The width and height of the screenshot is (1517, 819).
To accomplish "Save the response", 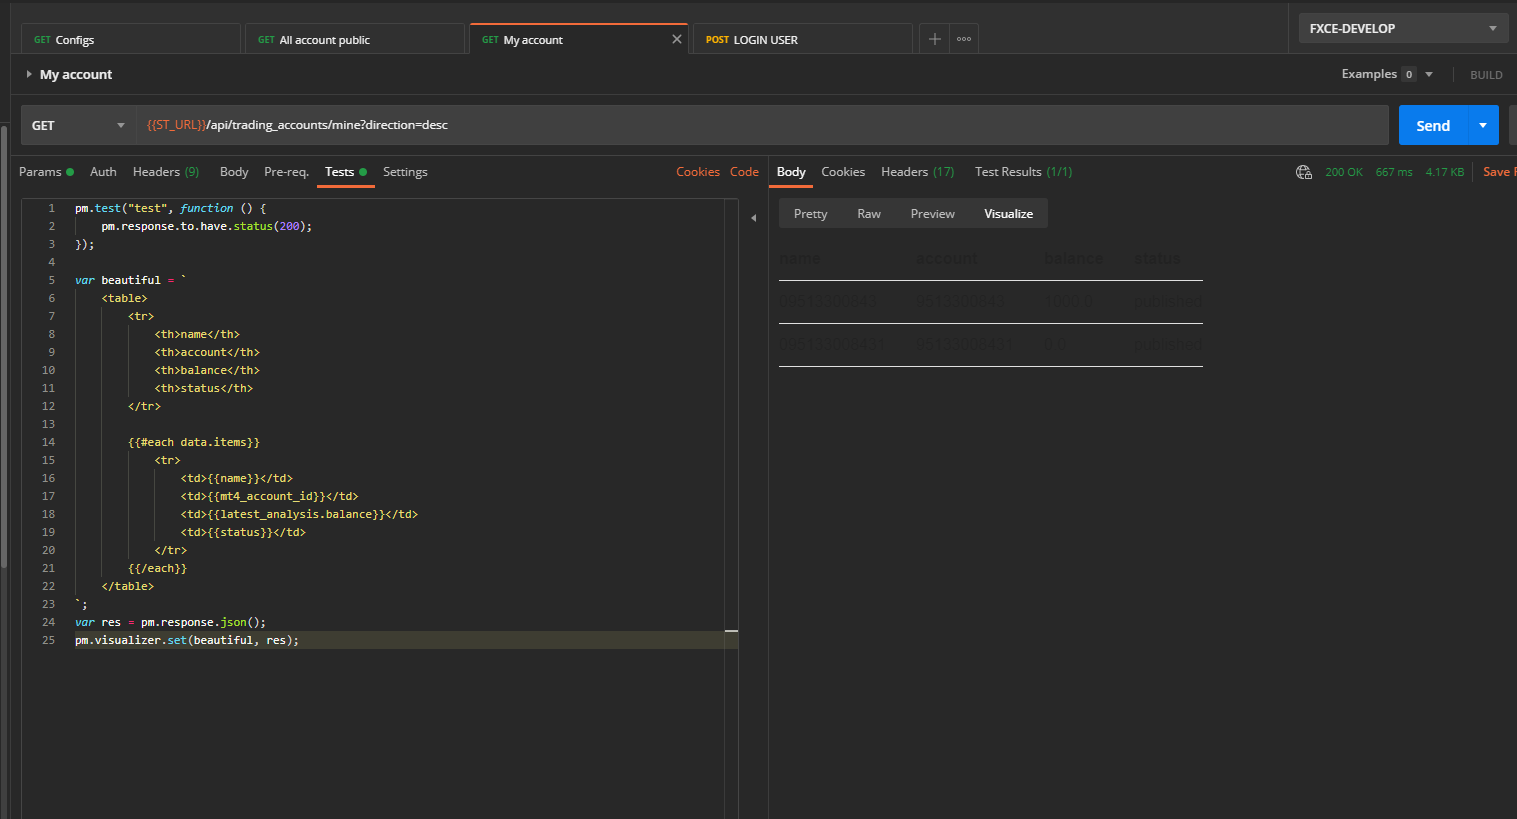I will click(1499, 172).
